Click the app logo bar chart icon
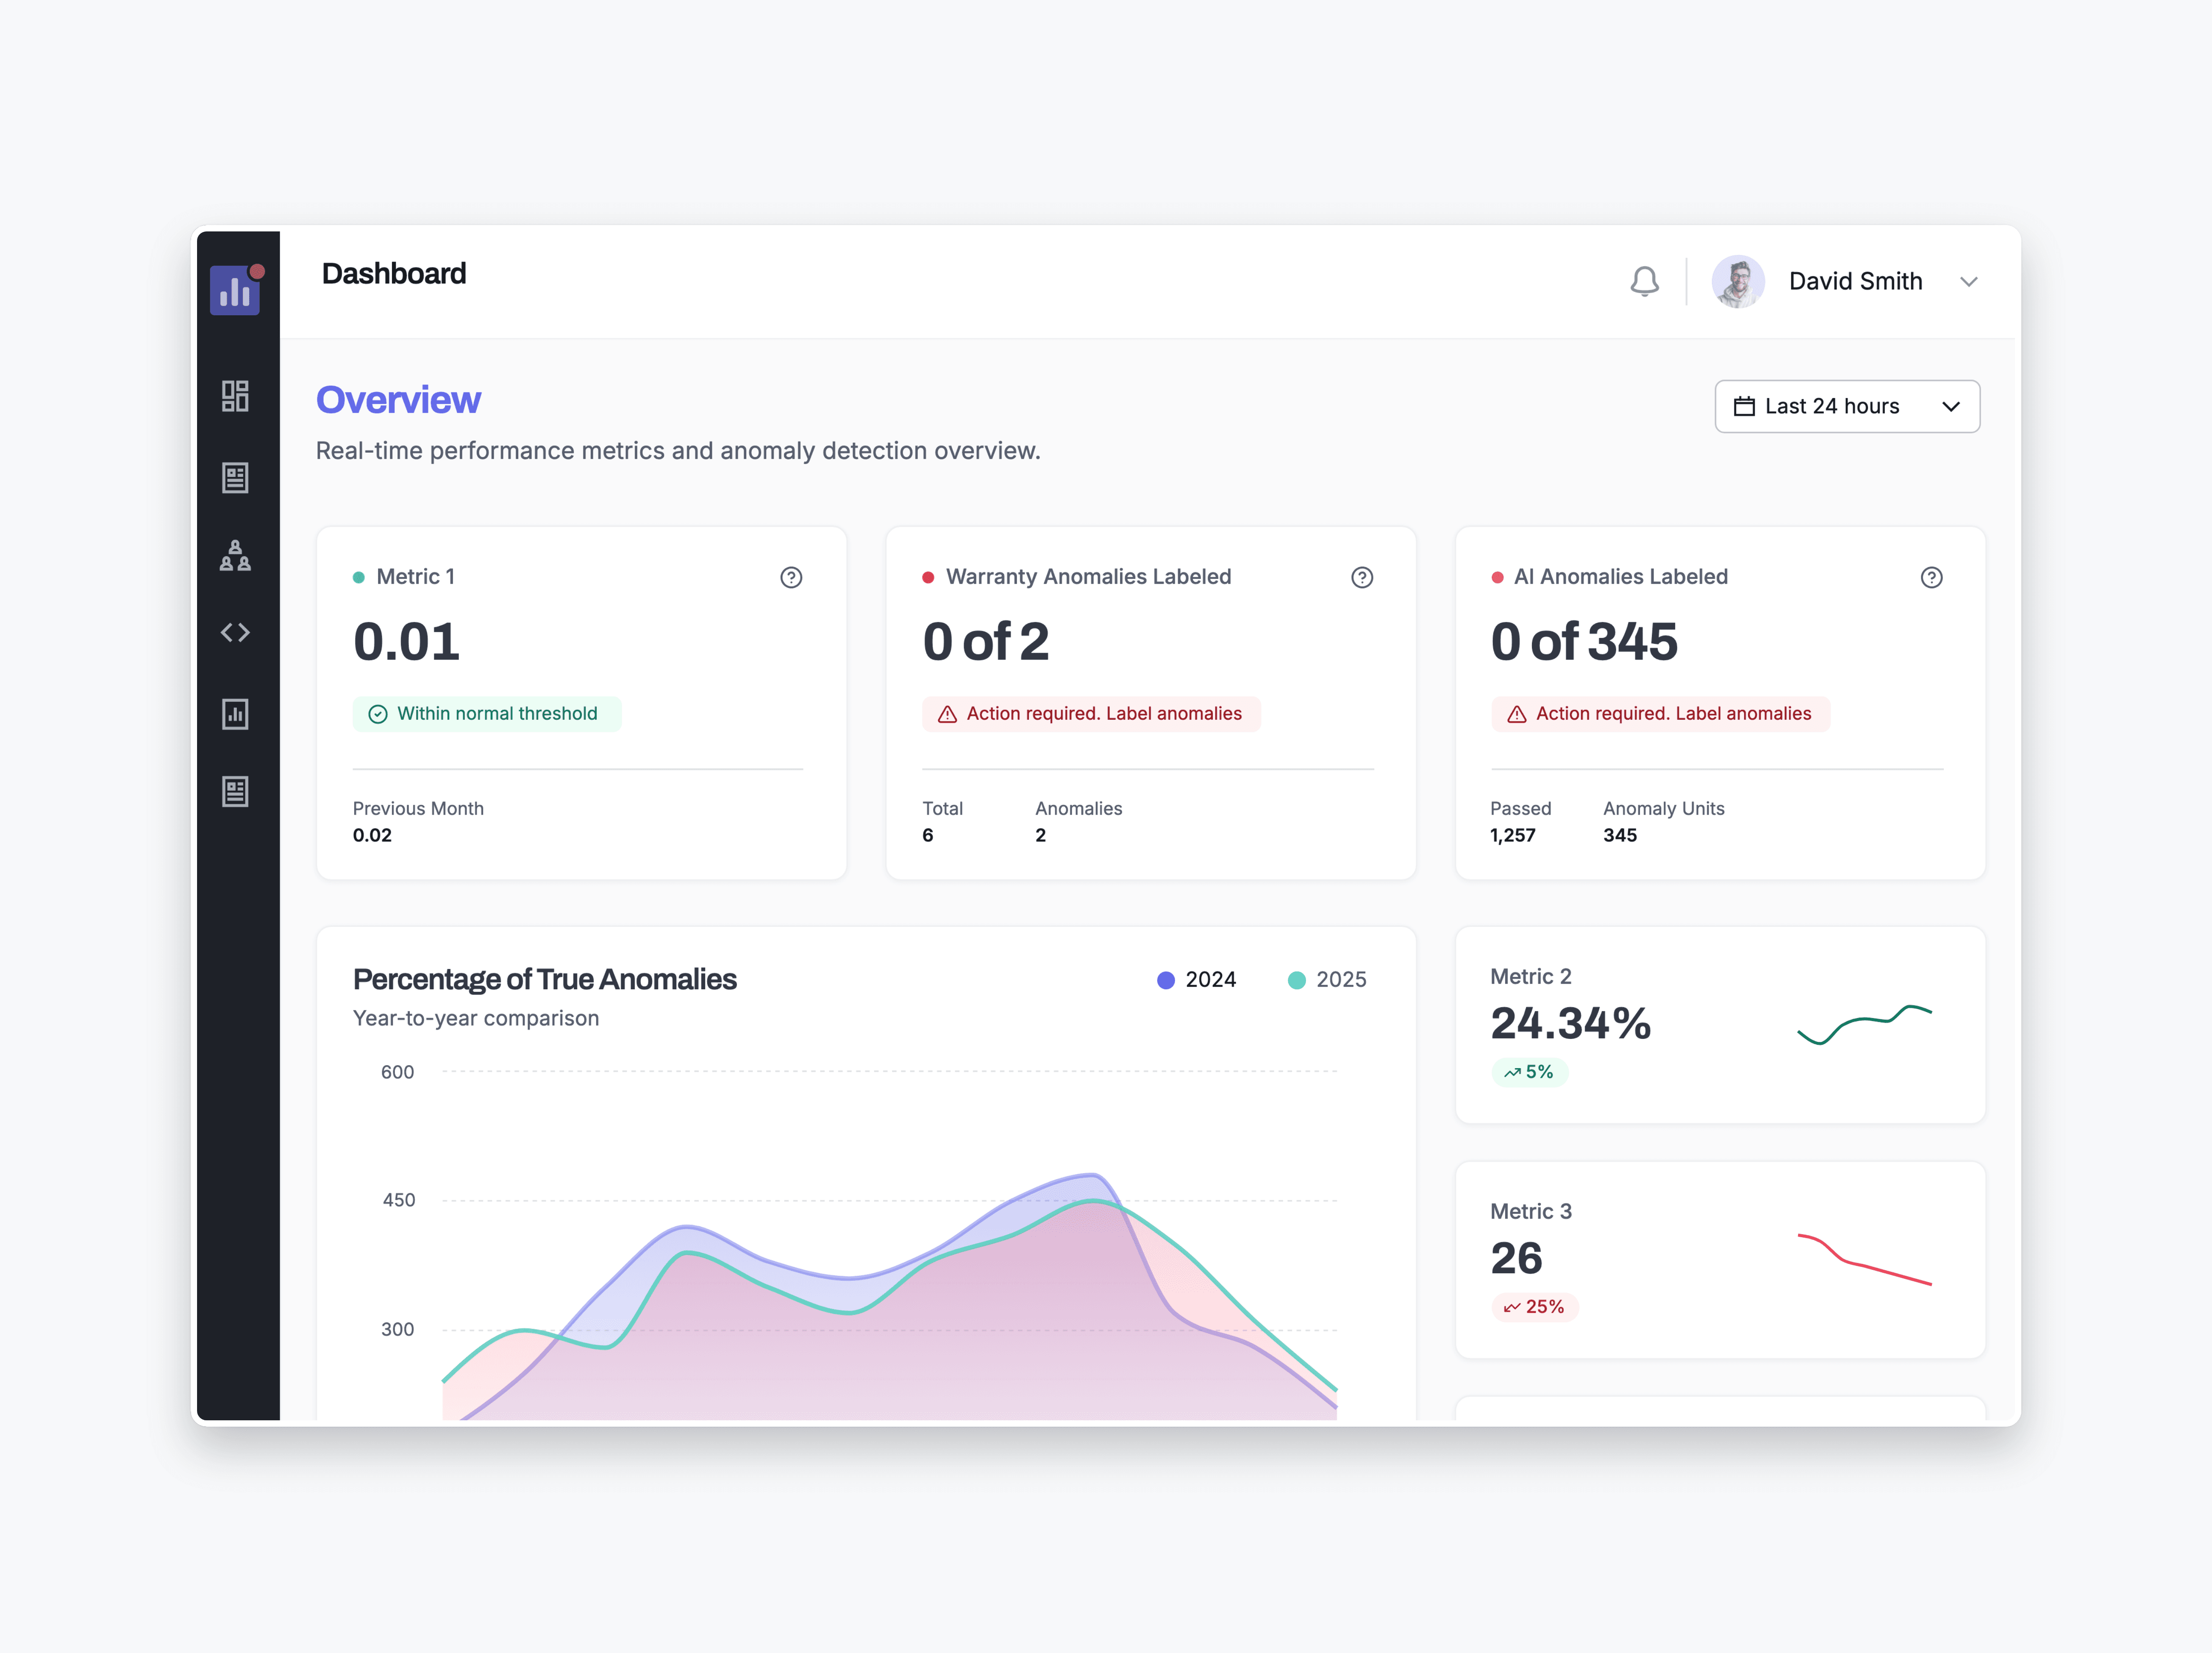Screen dimensions: 2212x1653 [x=235, y=290]
